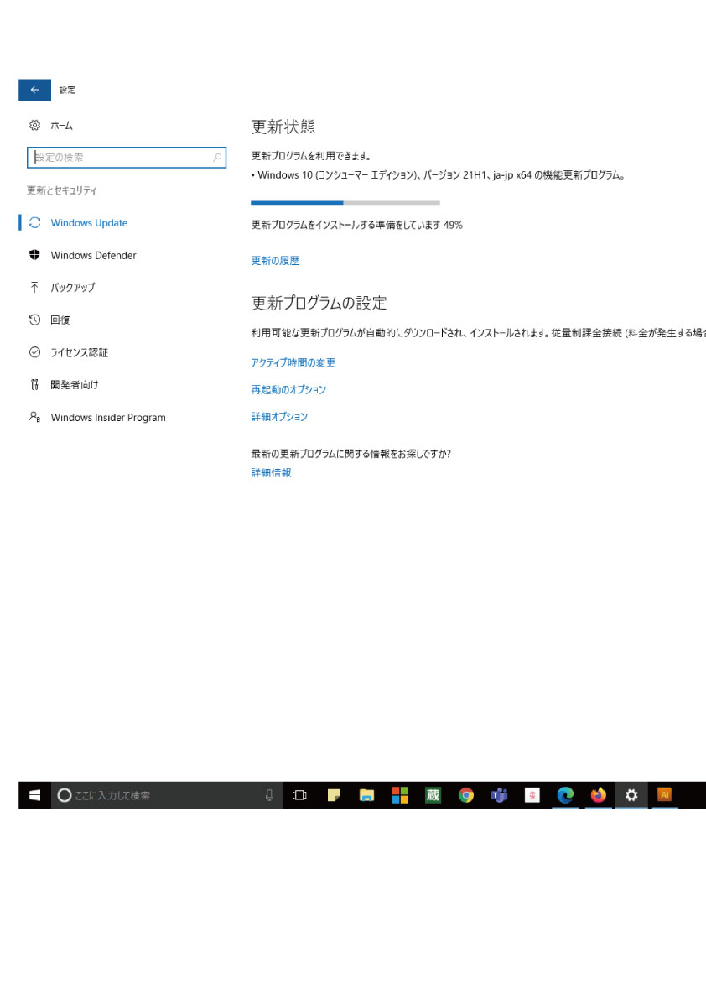706x999 pixels.
Task: Click the 更新とセキュリティ section label
Action: click(x=62, y=190)
